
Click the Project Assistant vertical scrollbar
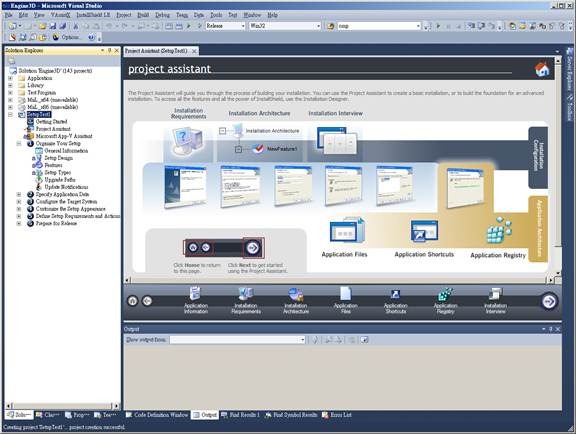pyautogui.click(x=558, y=167)
